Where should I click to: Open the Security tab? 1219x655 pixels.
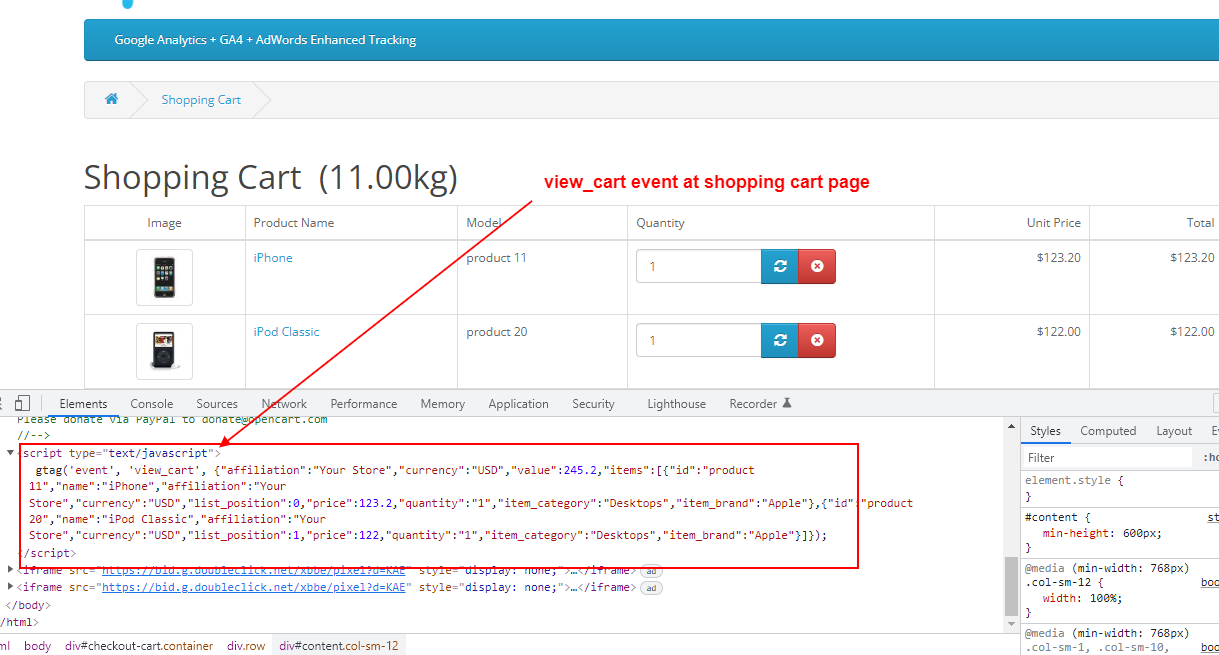(x=593, y=404)
